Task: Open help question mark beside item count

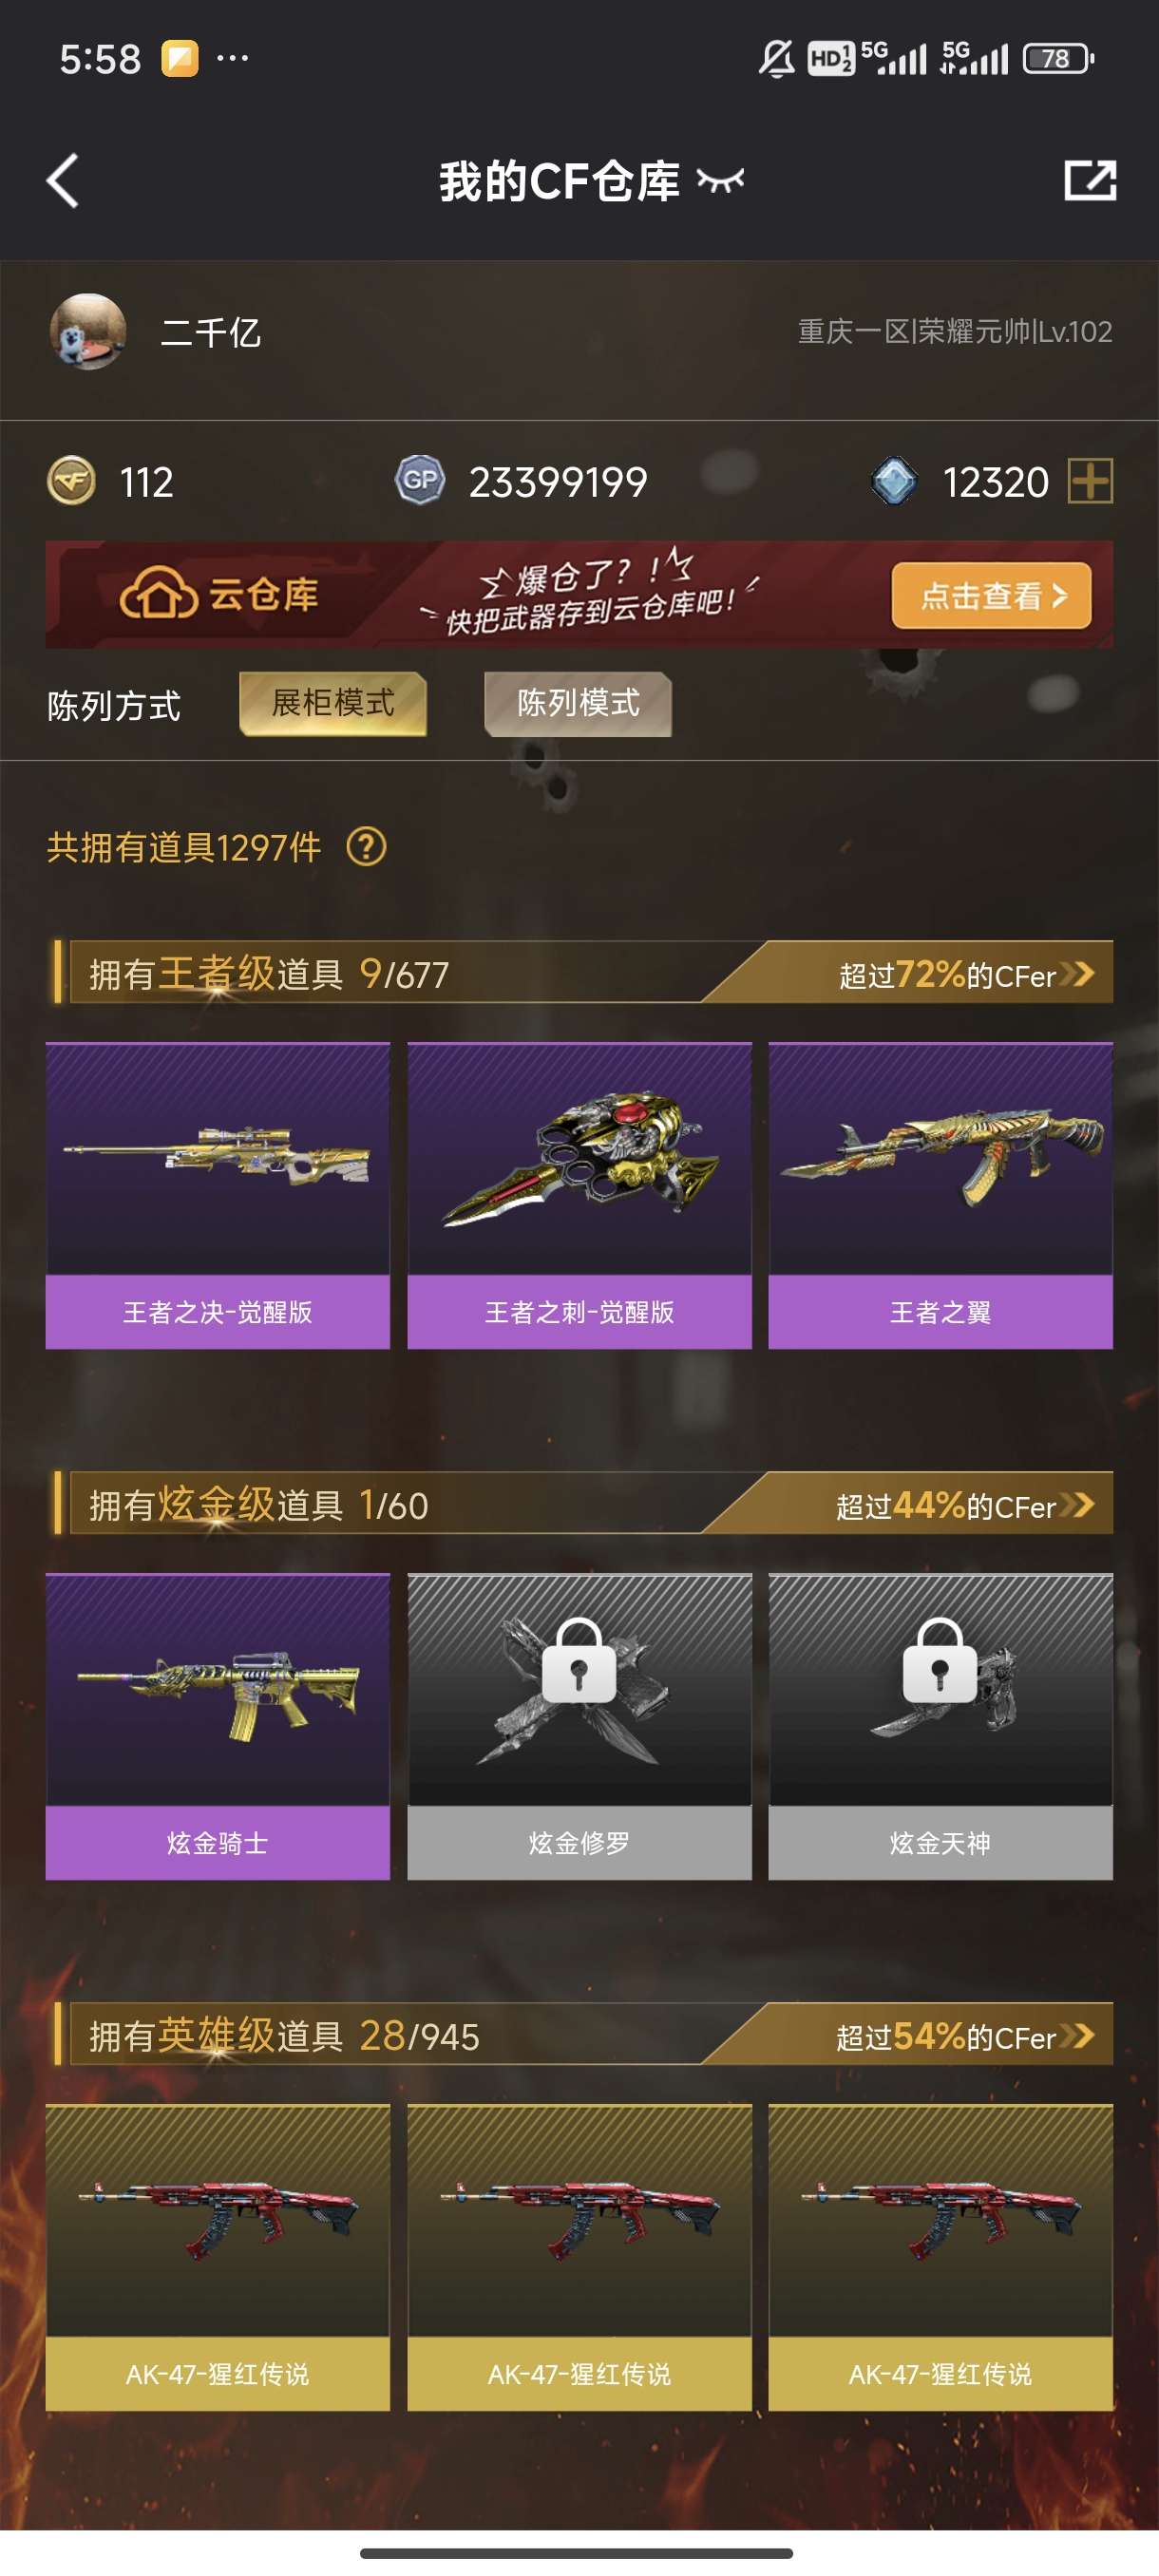Action: (366, 847)
